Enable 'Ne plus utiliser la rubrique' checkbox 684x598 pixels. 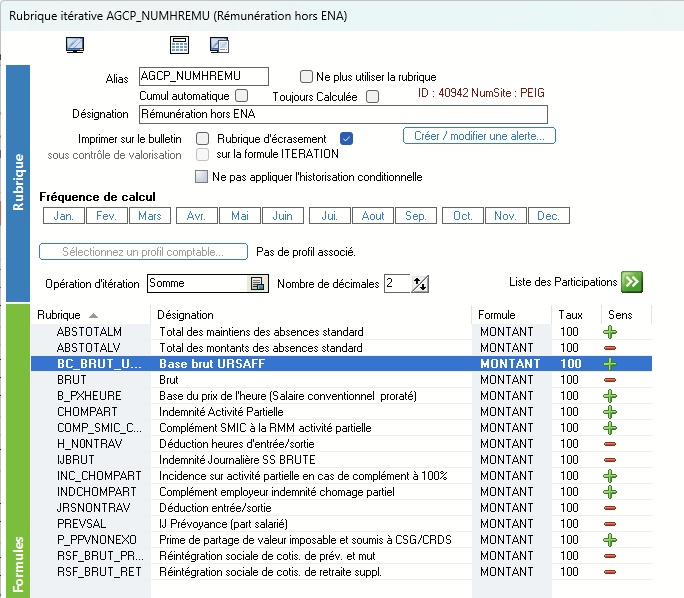pyautogui.click(x=307, y=76)
